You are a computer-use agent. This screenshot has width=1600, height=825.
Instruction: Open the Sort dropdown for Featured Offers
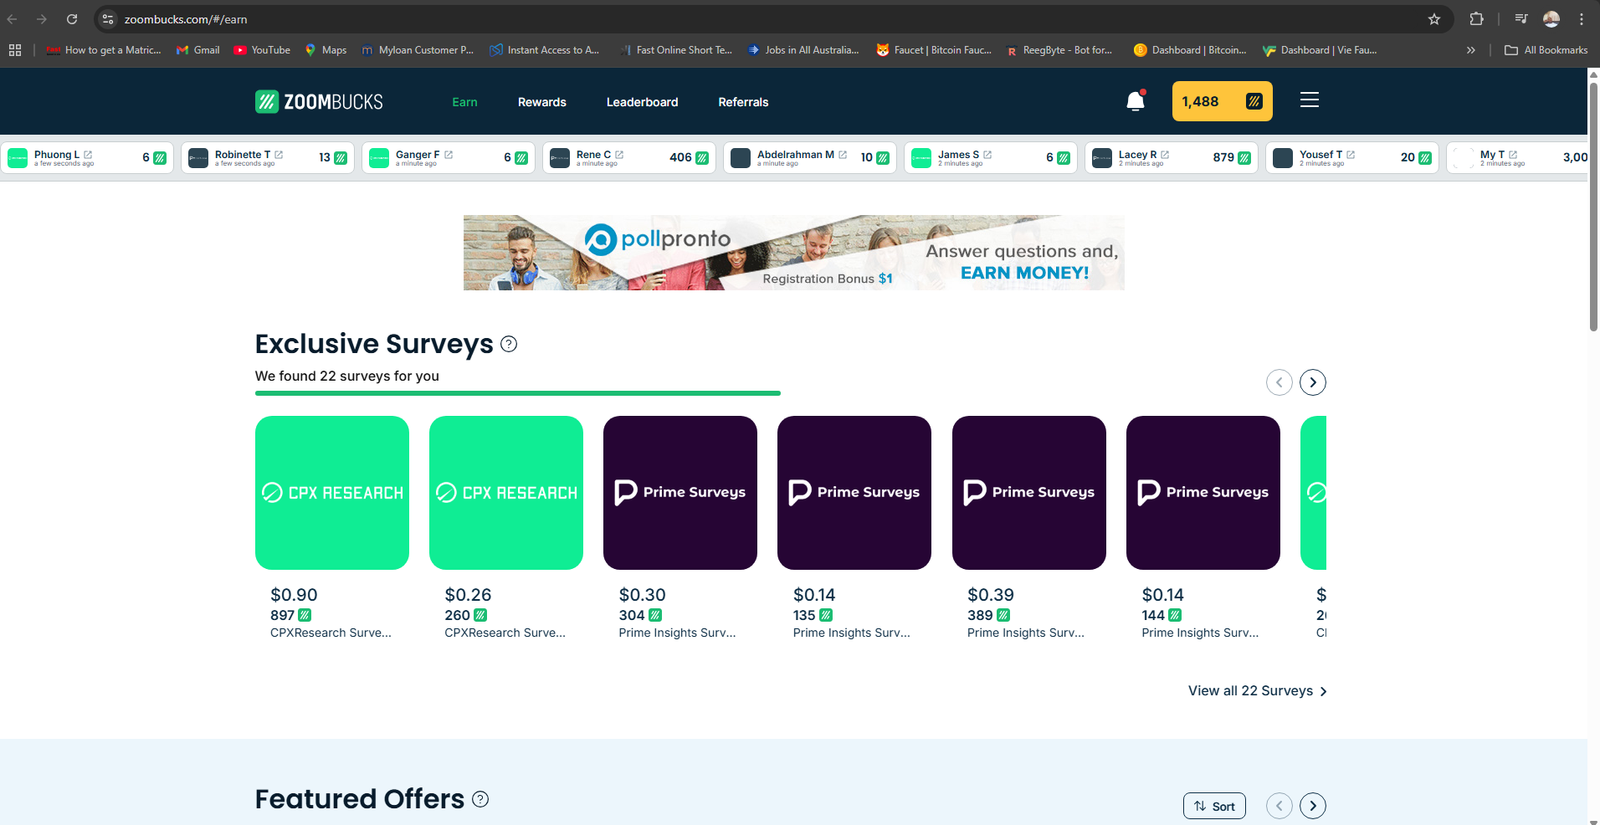[1214, 806]
